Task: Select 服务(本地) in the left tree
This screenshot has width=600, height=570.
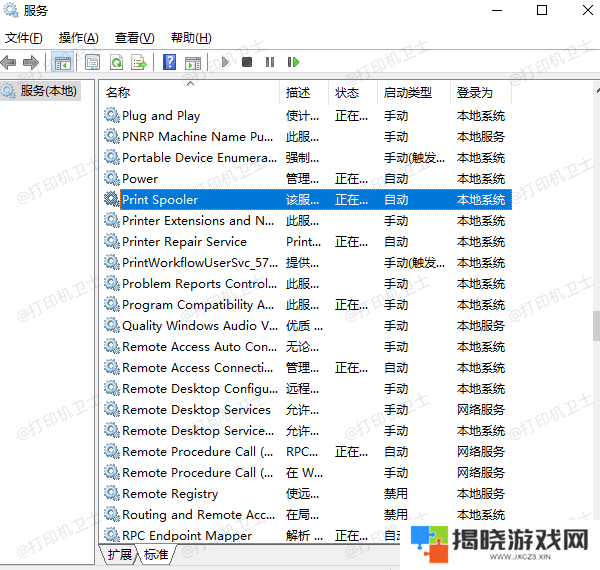Action: [x=41, y=91]
